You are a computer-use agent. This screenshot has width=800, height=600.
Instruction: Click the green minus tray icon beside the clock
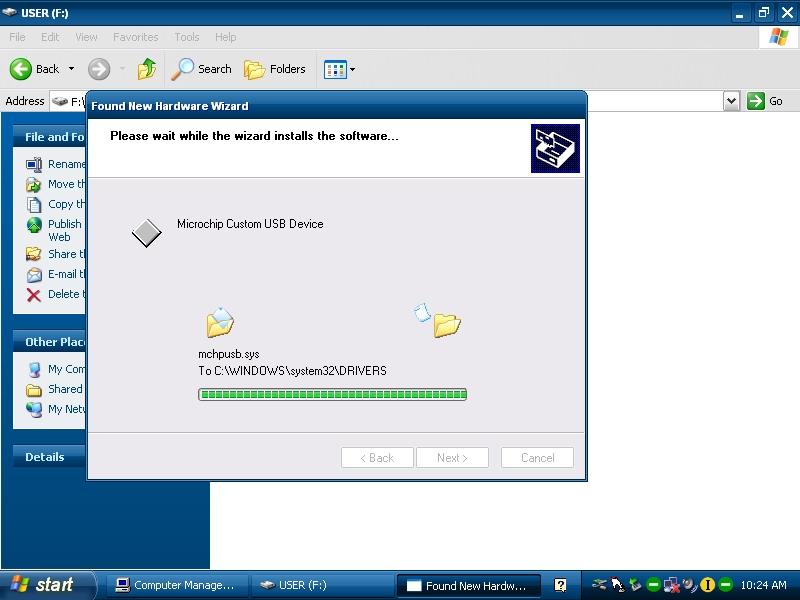pos(726,585)
